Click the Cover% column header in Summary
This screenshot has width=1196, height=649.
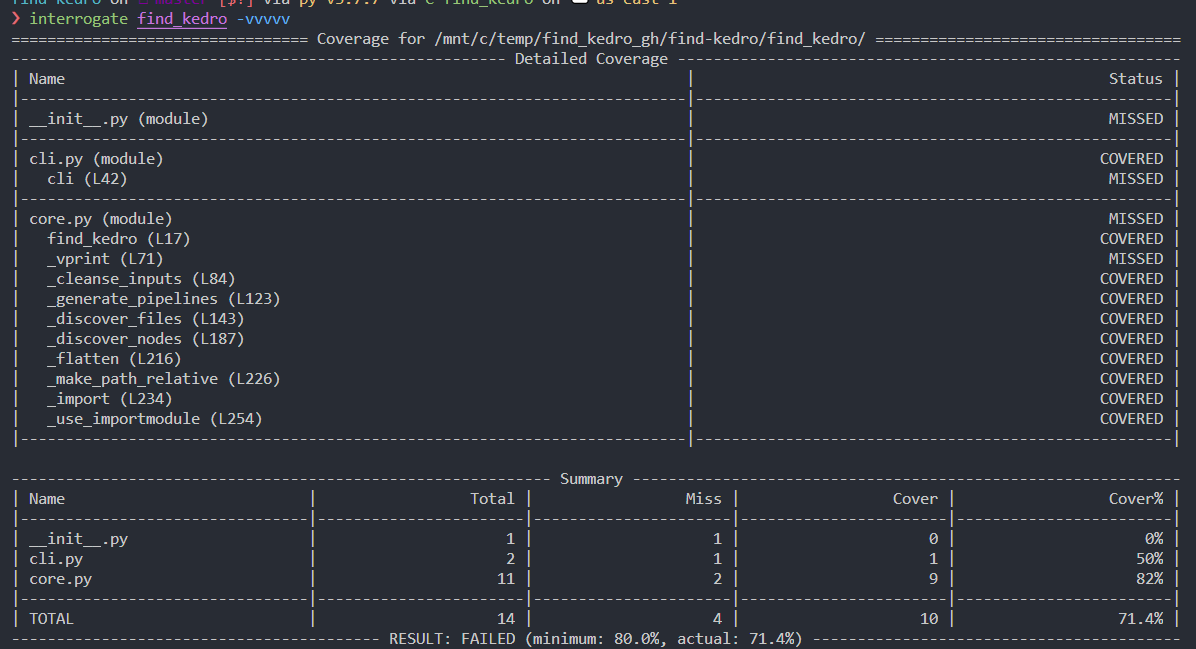tap(1135, 499)
